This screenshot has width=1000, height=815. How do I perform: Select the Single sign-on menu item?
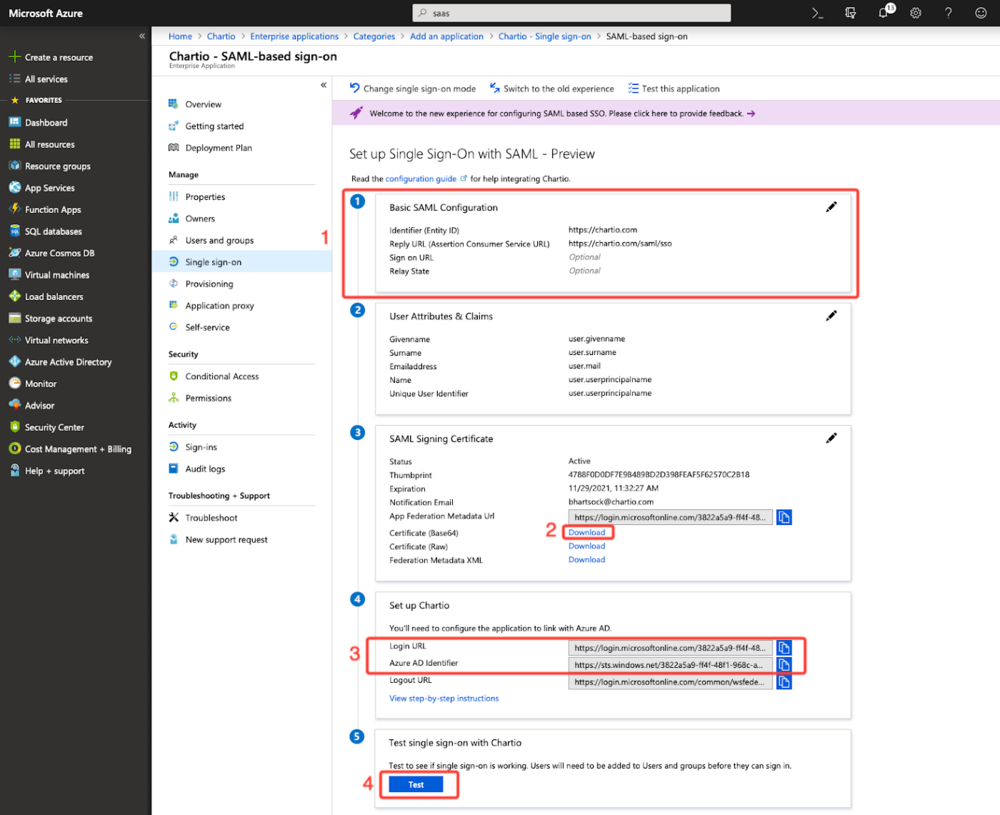point(242,261)
